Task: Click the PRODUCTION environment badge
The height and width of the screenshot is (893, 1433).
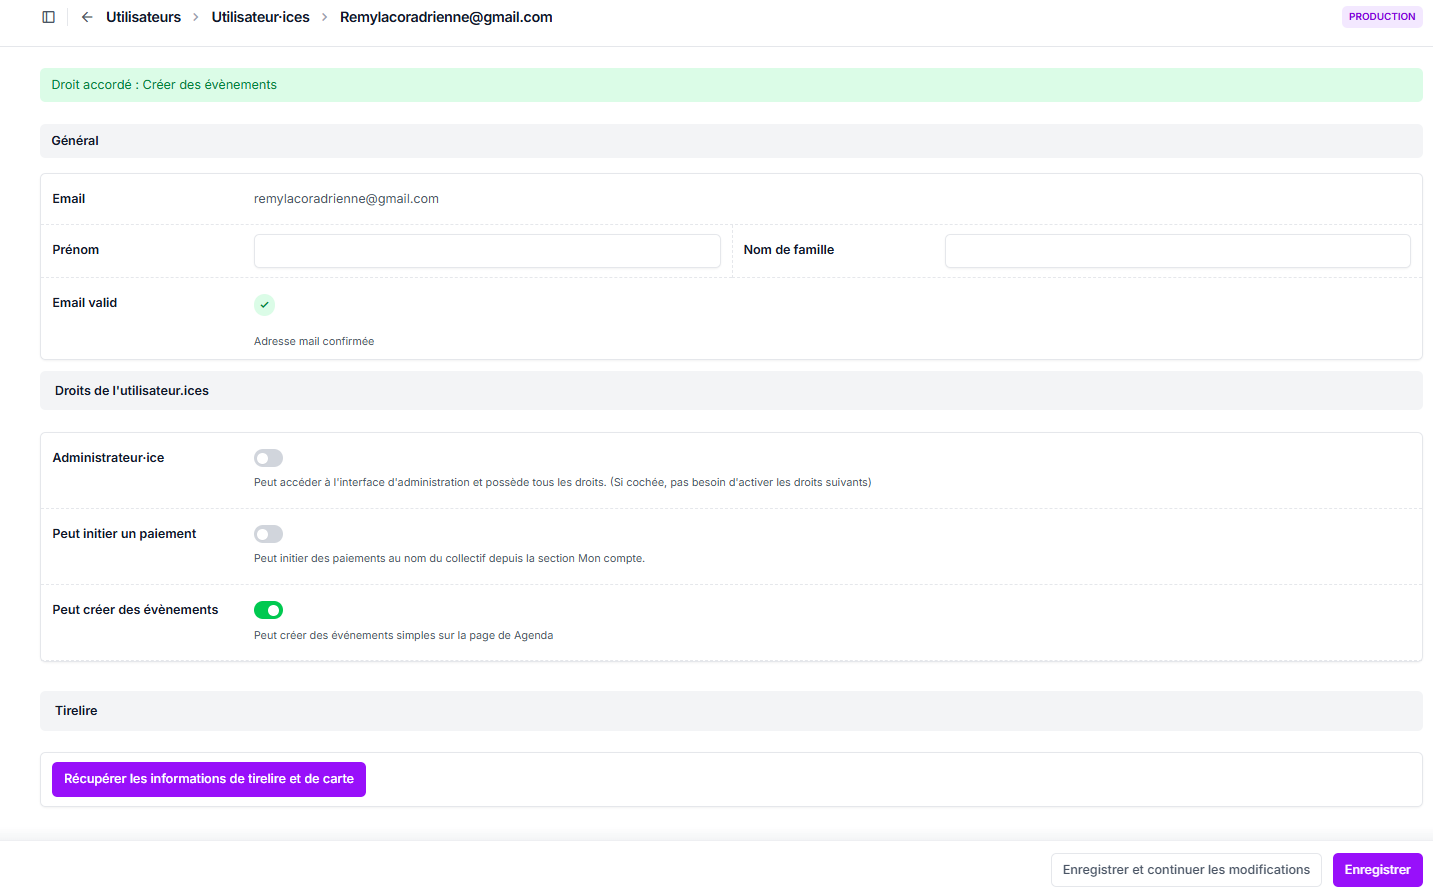Action: pyautogui.click(x=1381, y=17)
